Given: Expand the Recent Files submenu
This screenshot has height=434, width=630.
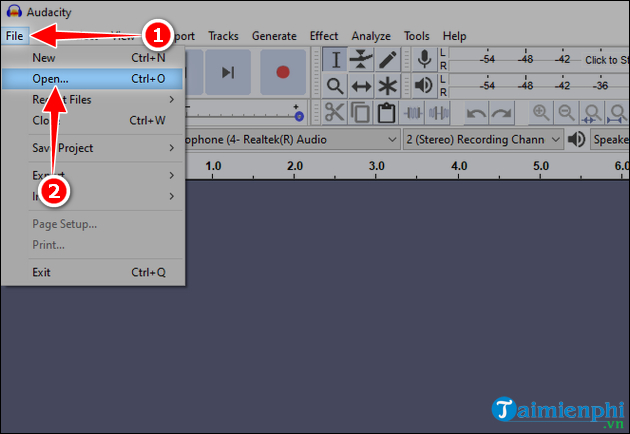Looking at the screenshot, I should [x=92, y=100].
